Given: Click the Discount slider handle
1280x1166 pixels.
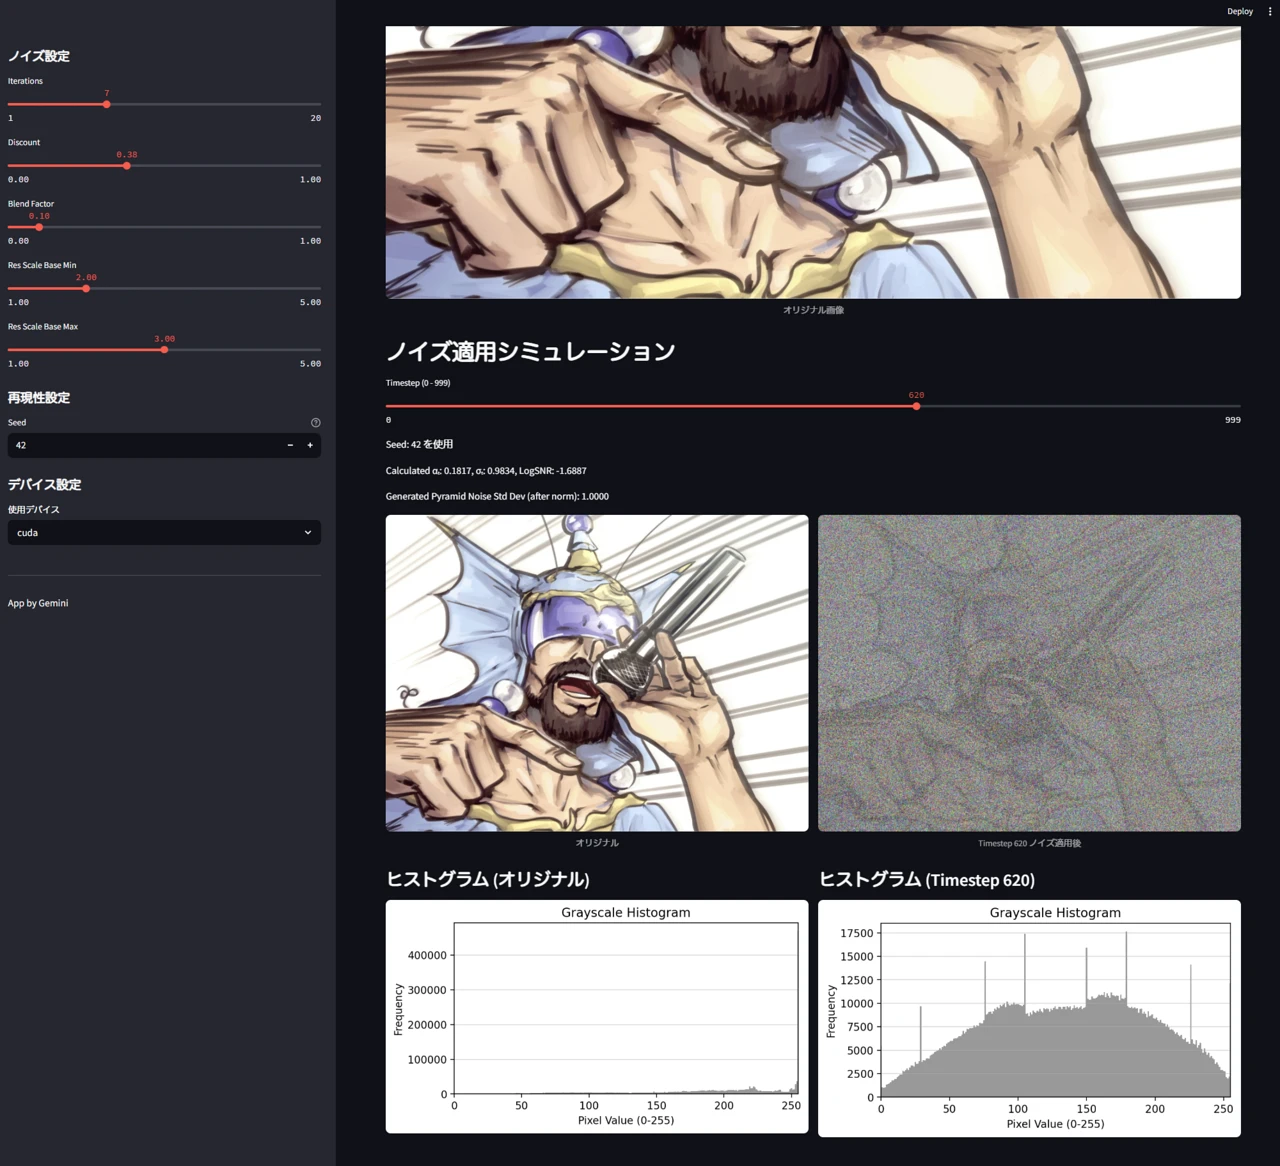Looking at the screenshot, I should [x=127, y=166].
